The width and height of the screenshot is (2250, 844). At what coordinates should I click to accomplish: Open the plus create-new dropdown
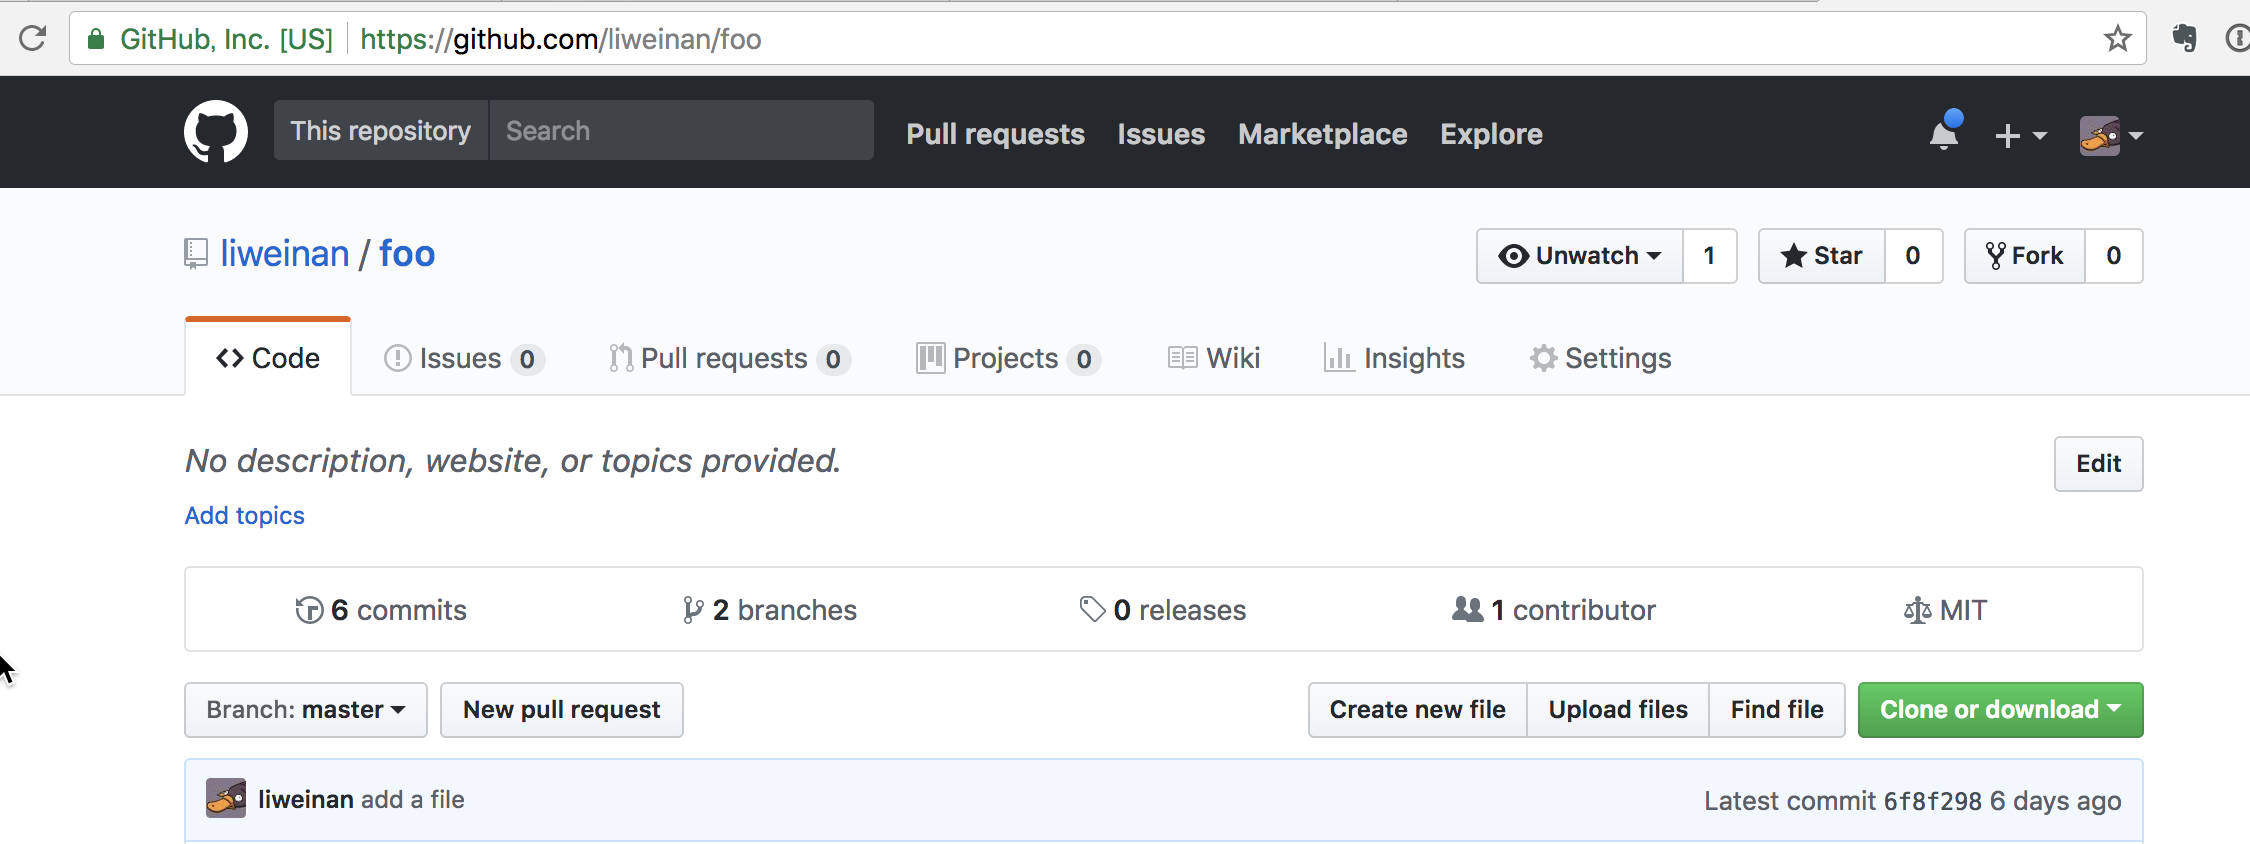[2020, 135]
